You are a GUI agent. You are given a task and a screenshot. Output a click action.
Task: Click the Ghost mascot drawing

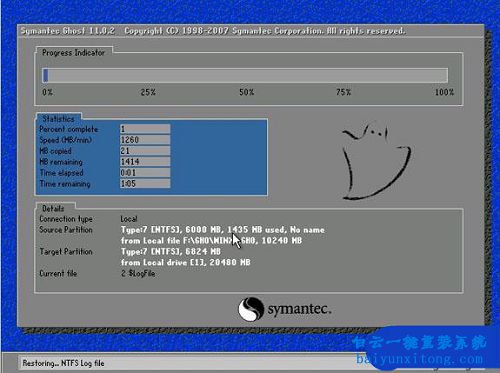376,161
